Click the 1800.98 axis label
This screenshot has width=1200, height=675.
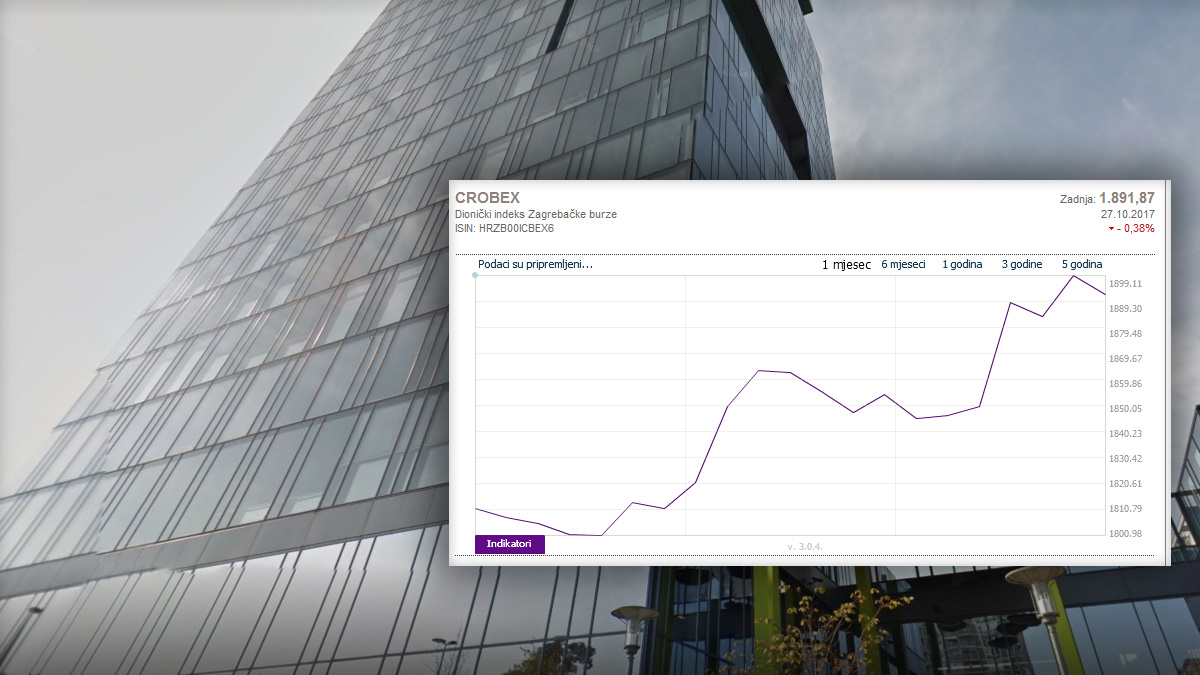click(1126, 534)
